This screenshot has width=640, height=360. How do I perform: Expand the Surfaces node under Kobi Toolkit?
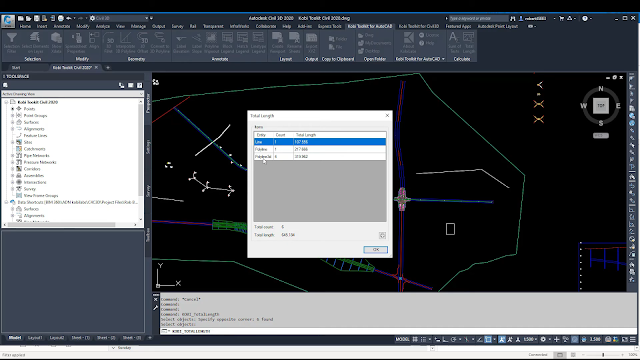click(x=13, y=122)
